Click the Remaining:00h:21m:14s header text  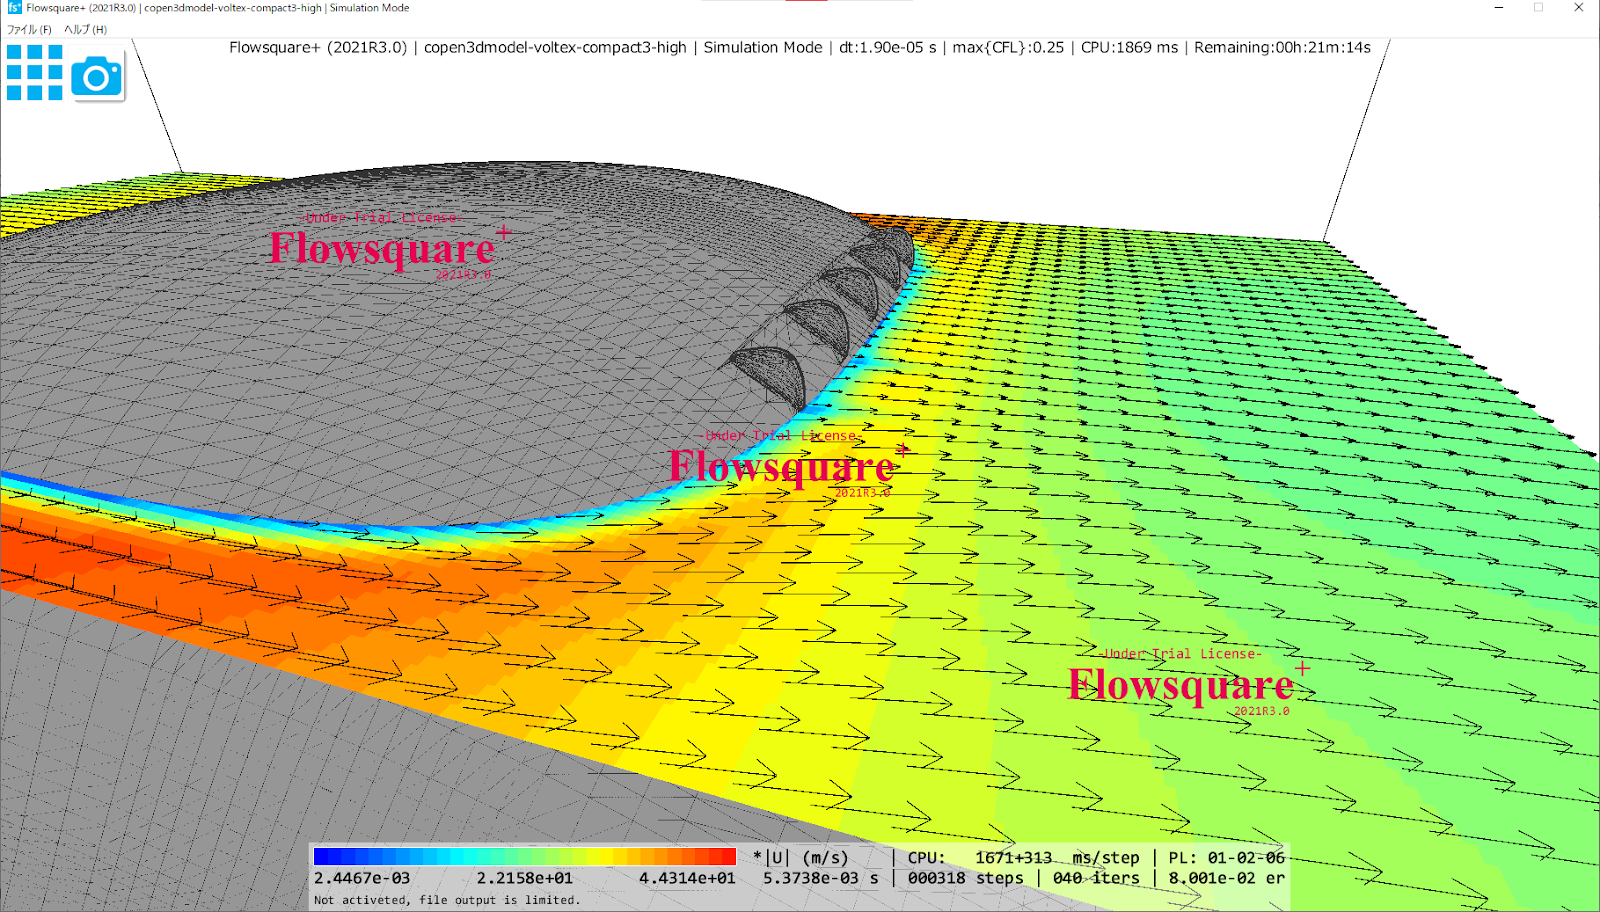coord(1282,47)
